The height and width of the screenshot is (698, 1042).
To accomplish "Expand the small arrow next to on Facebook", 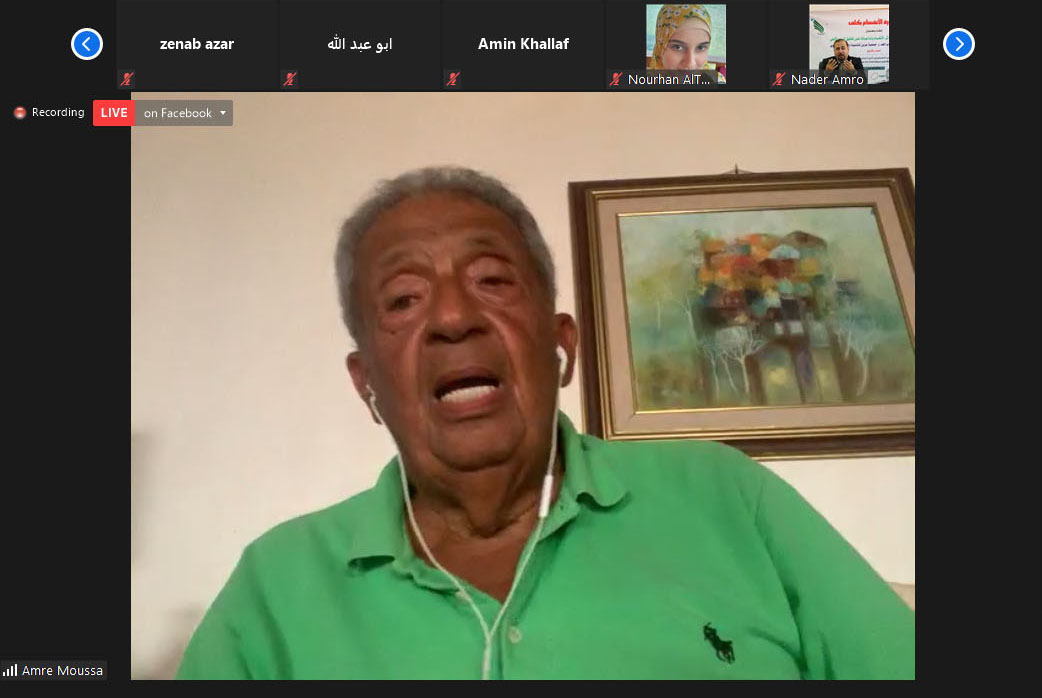I will click(x=223, y=113).
